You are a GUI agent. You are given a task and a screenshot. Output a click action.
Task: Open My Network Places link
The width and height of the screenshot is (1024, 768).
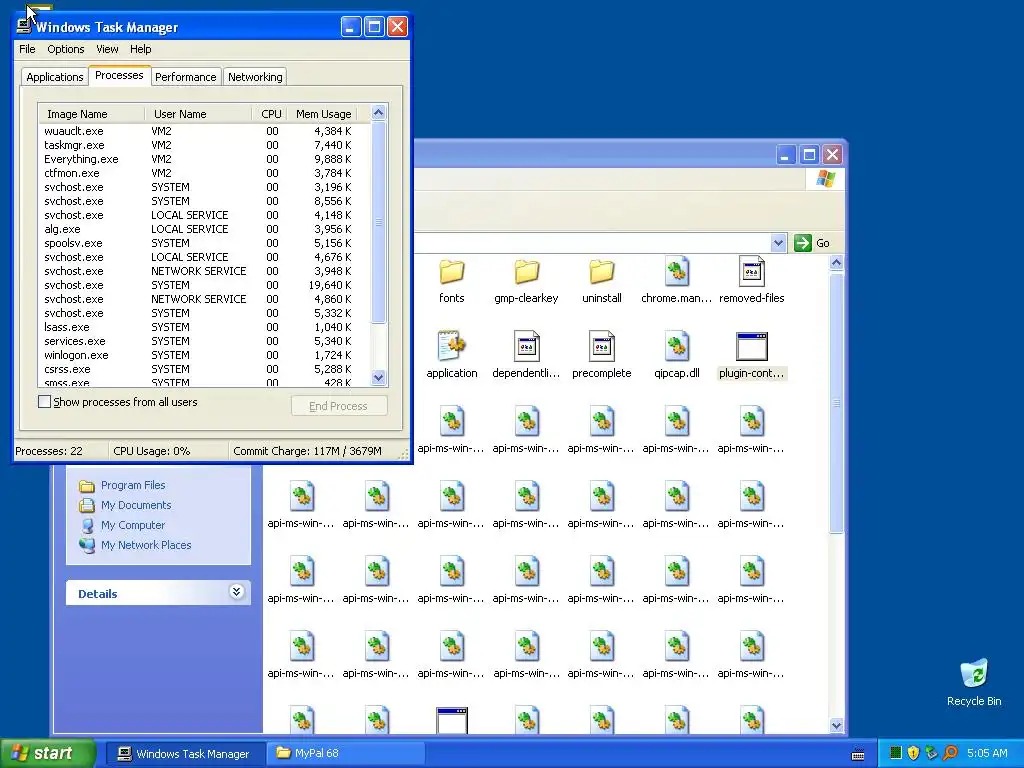[146, 545]
